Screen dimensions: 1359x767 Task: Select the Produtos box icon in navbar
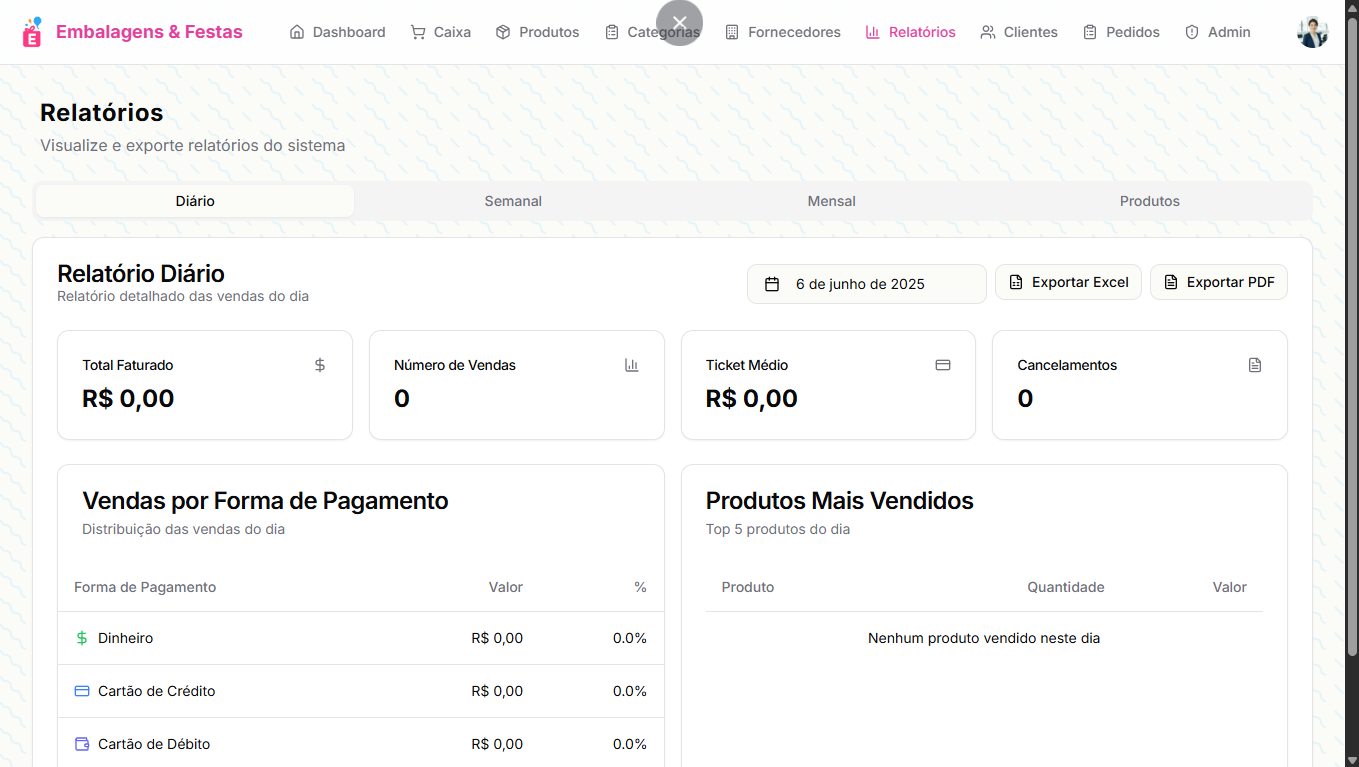click(502, 31)
